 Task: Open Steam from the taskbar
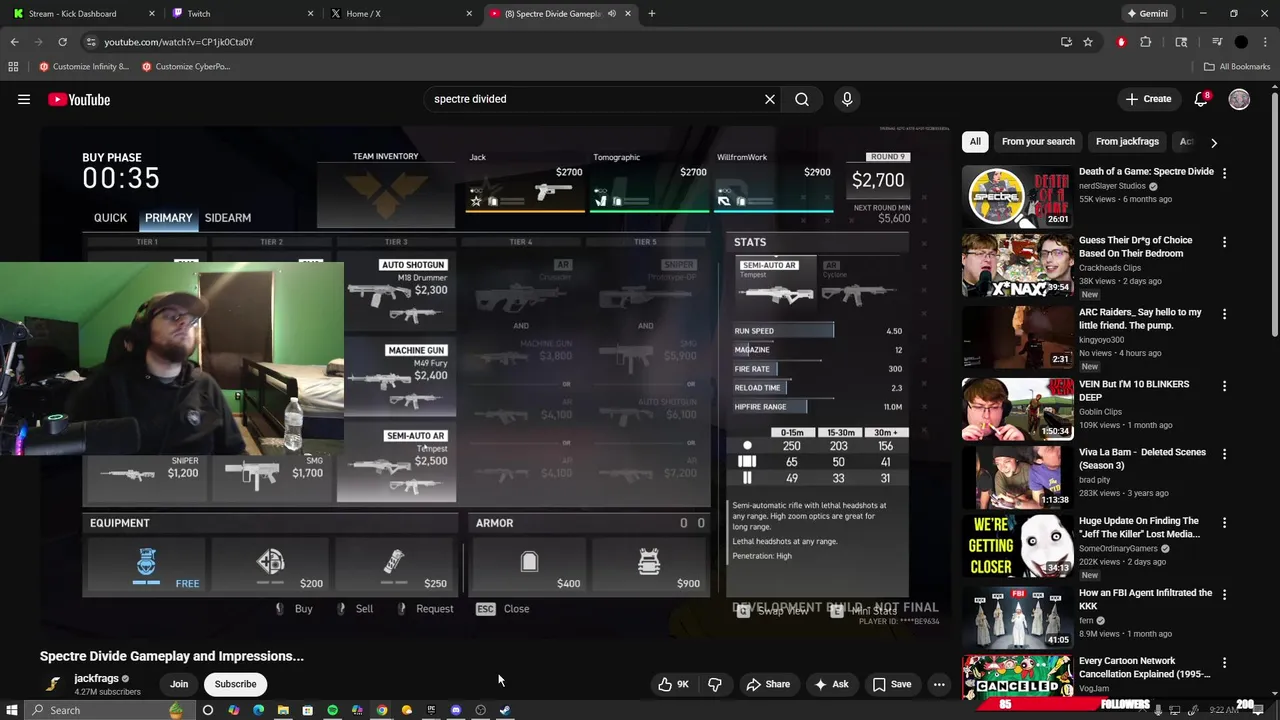coord(505,710)
